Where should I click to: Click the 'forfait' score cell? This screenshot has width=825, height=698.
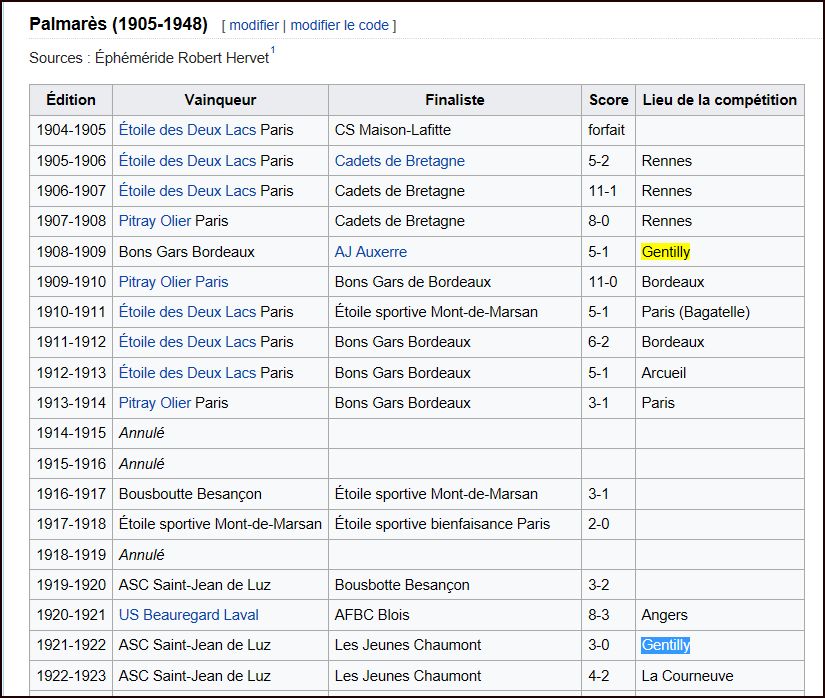[x=606, y=130]
